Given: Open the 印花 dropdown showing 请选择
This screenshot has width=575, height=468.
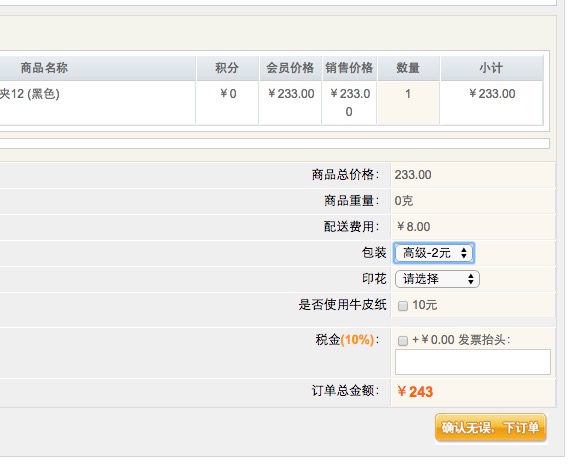Looking at the screenshot, I should [x=437, y=279].
